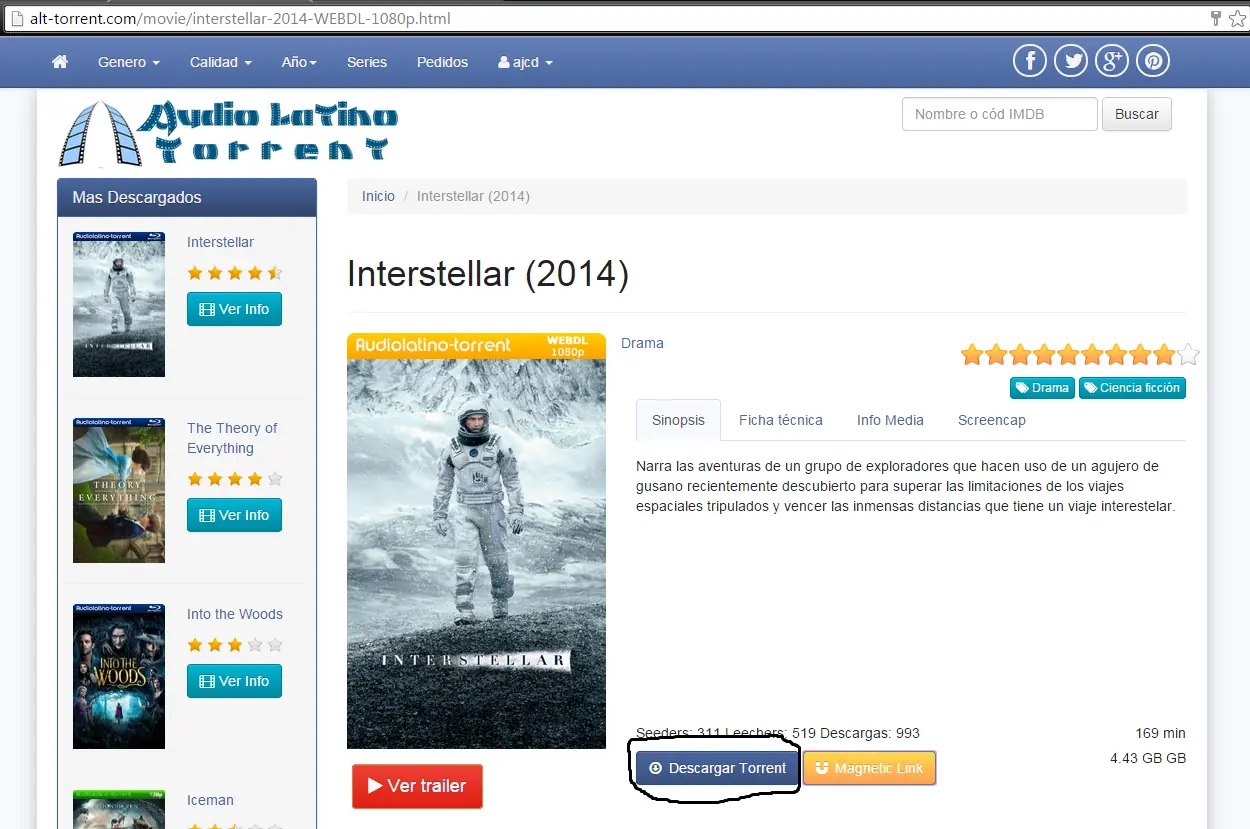This screenshot has width=1250, height=829.
Task: Click Ver Info for The Theory of Everything
Action: (x=234, y=515)
